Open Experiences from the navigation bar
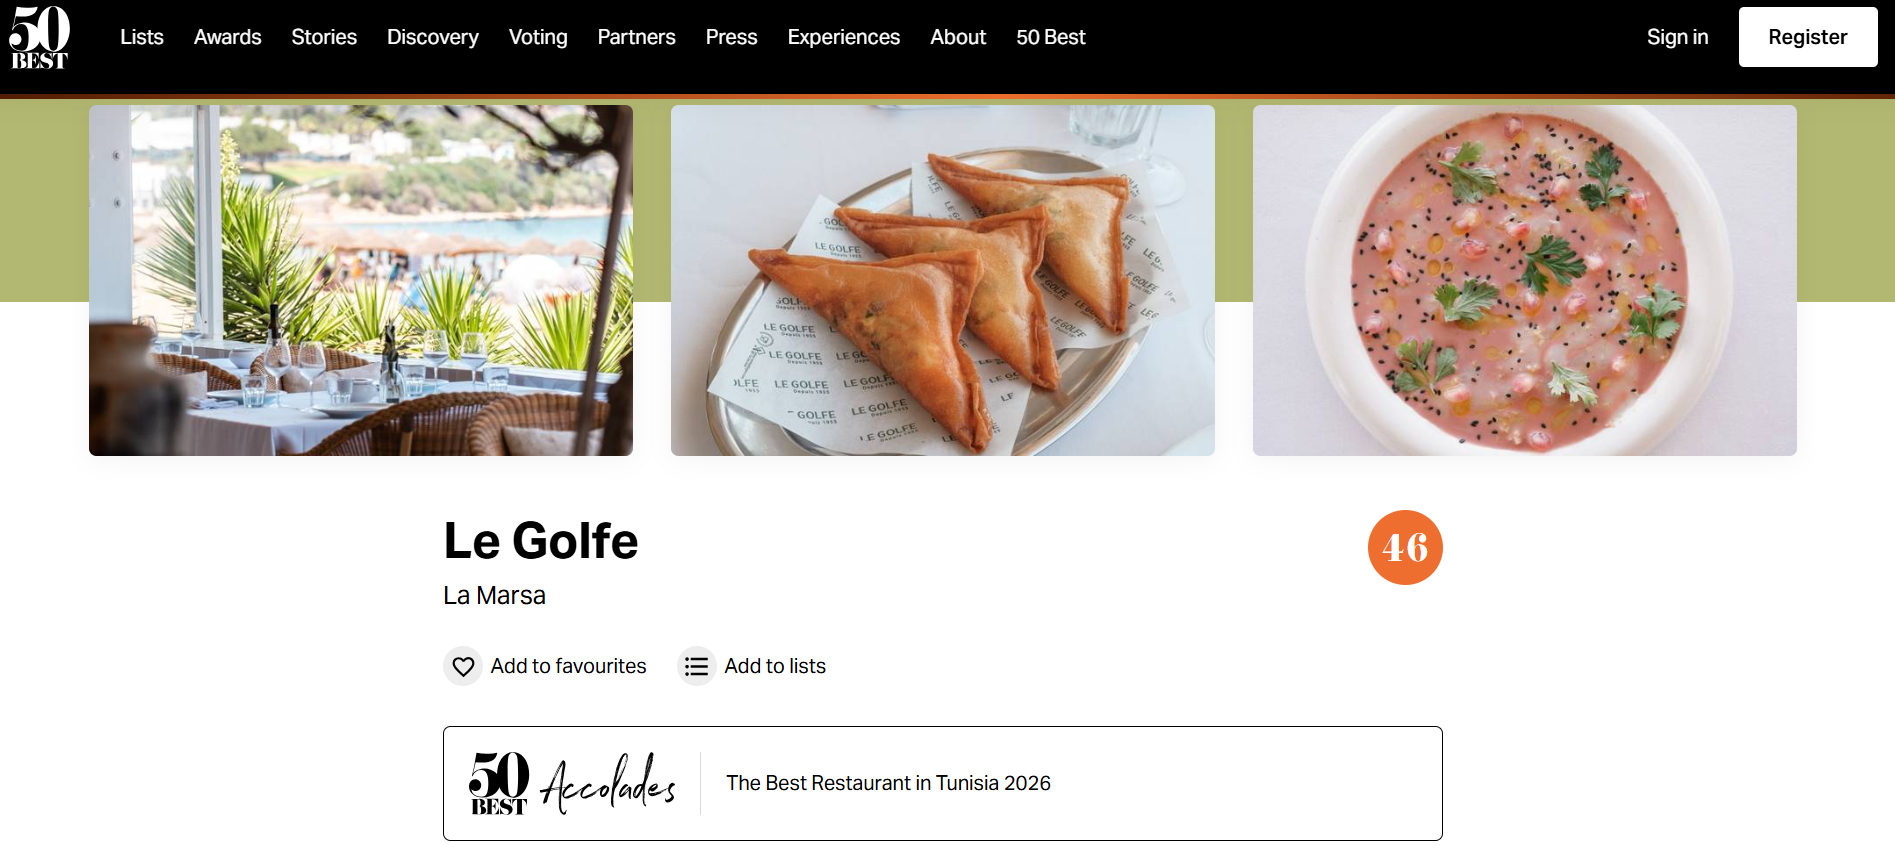The width and height of the screenshot is (1895, 846). [x=843, y=37]
